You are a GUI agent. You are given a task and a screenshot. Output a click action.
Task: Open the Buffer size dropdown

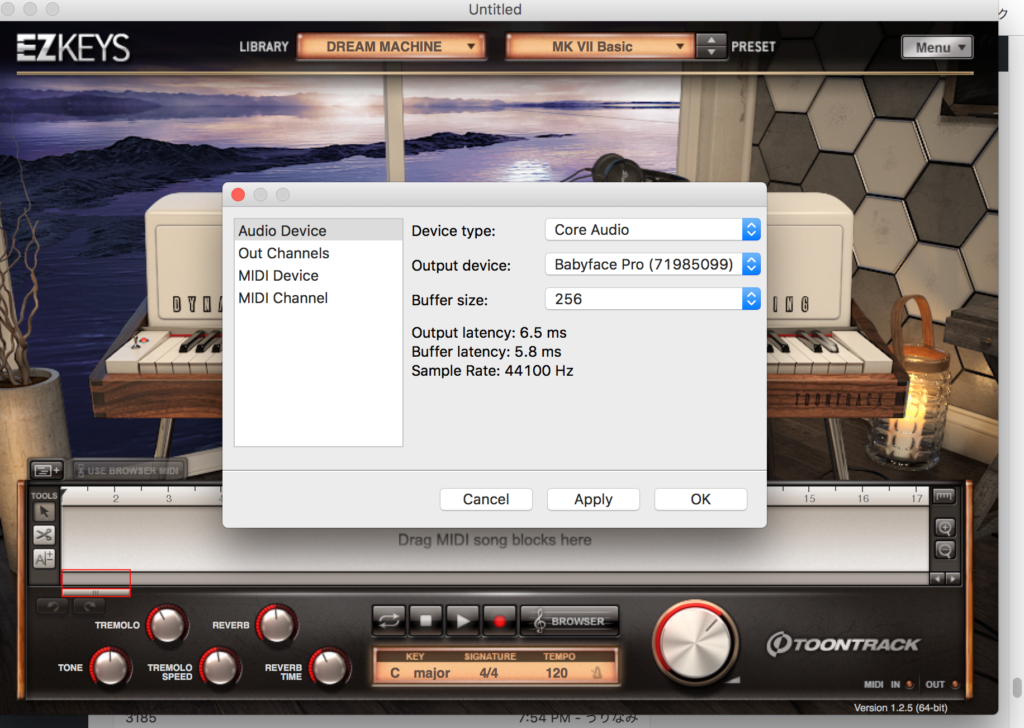tap(652, 299)
